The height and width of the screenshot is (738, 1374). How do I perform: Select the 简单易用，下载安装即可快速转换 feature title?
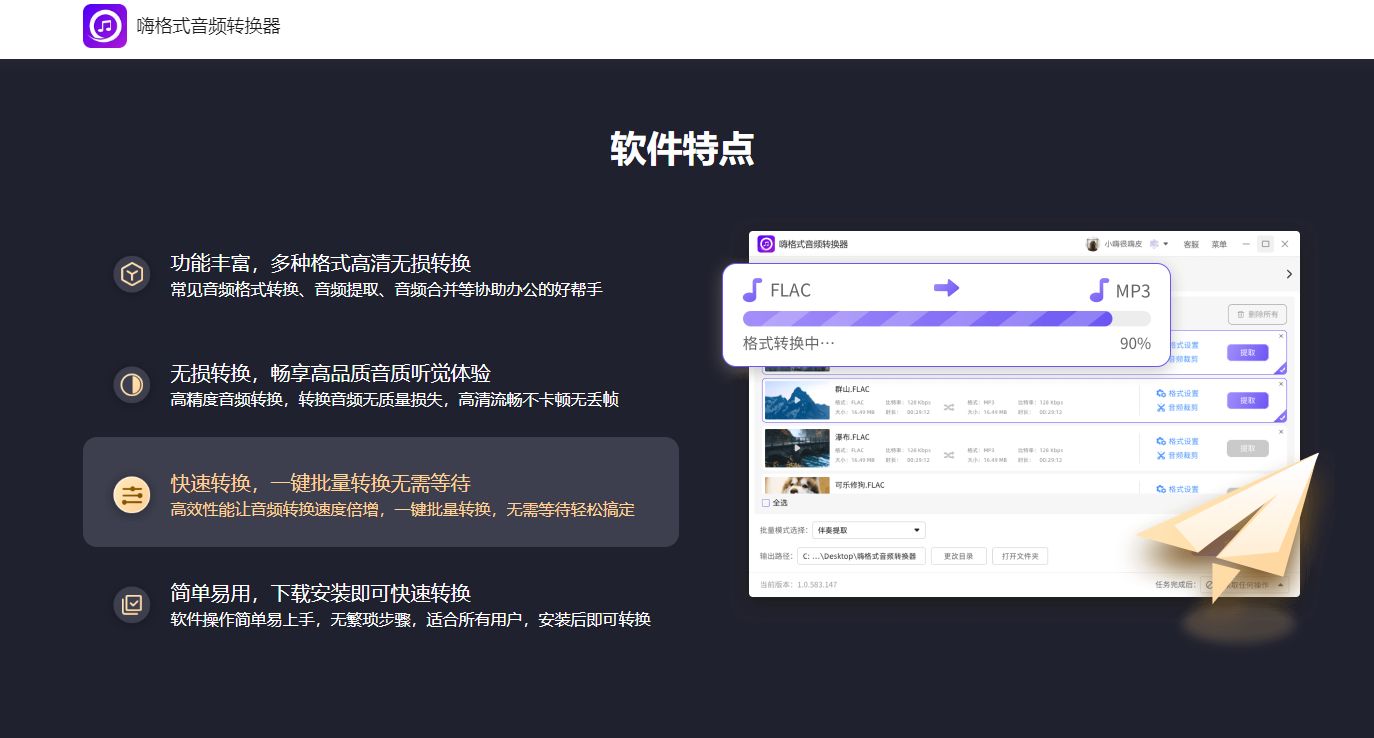coord(320,593)
